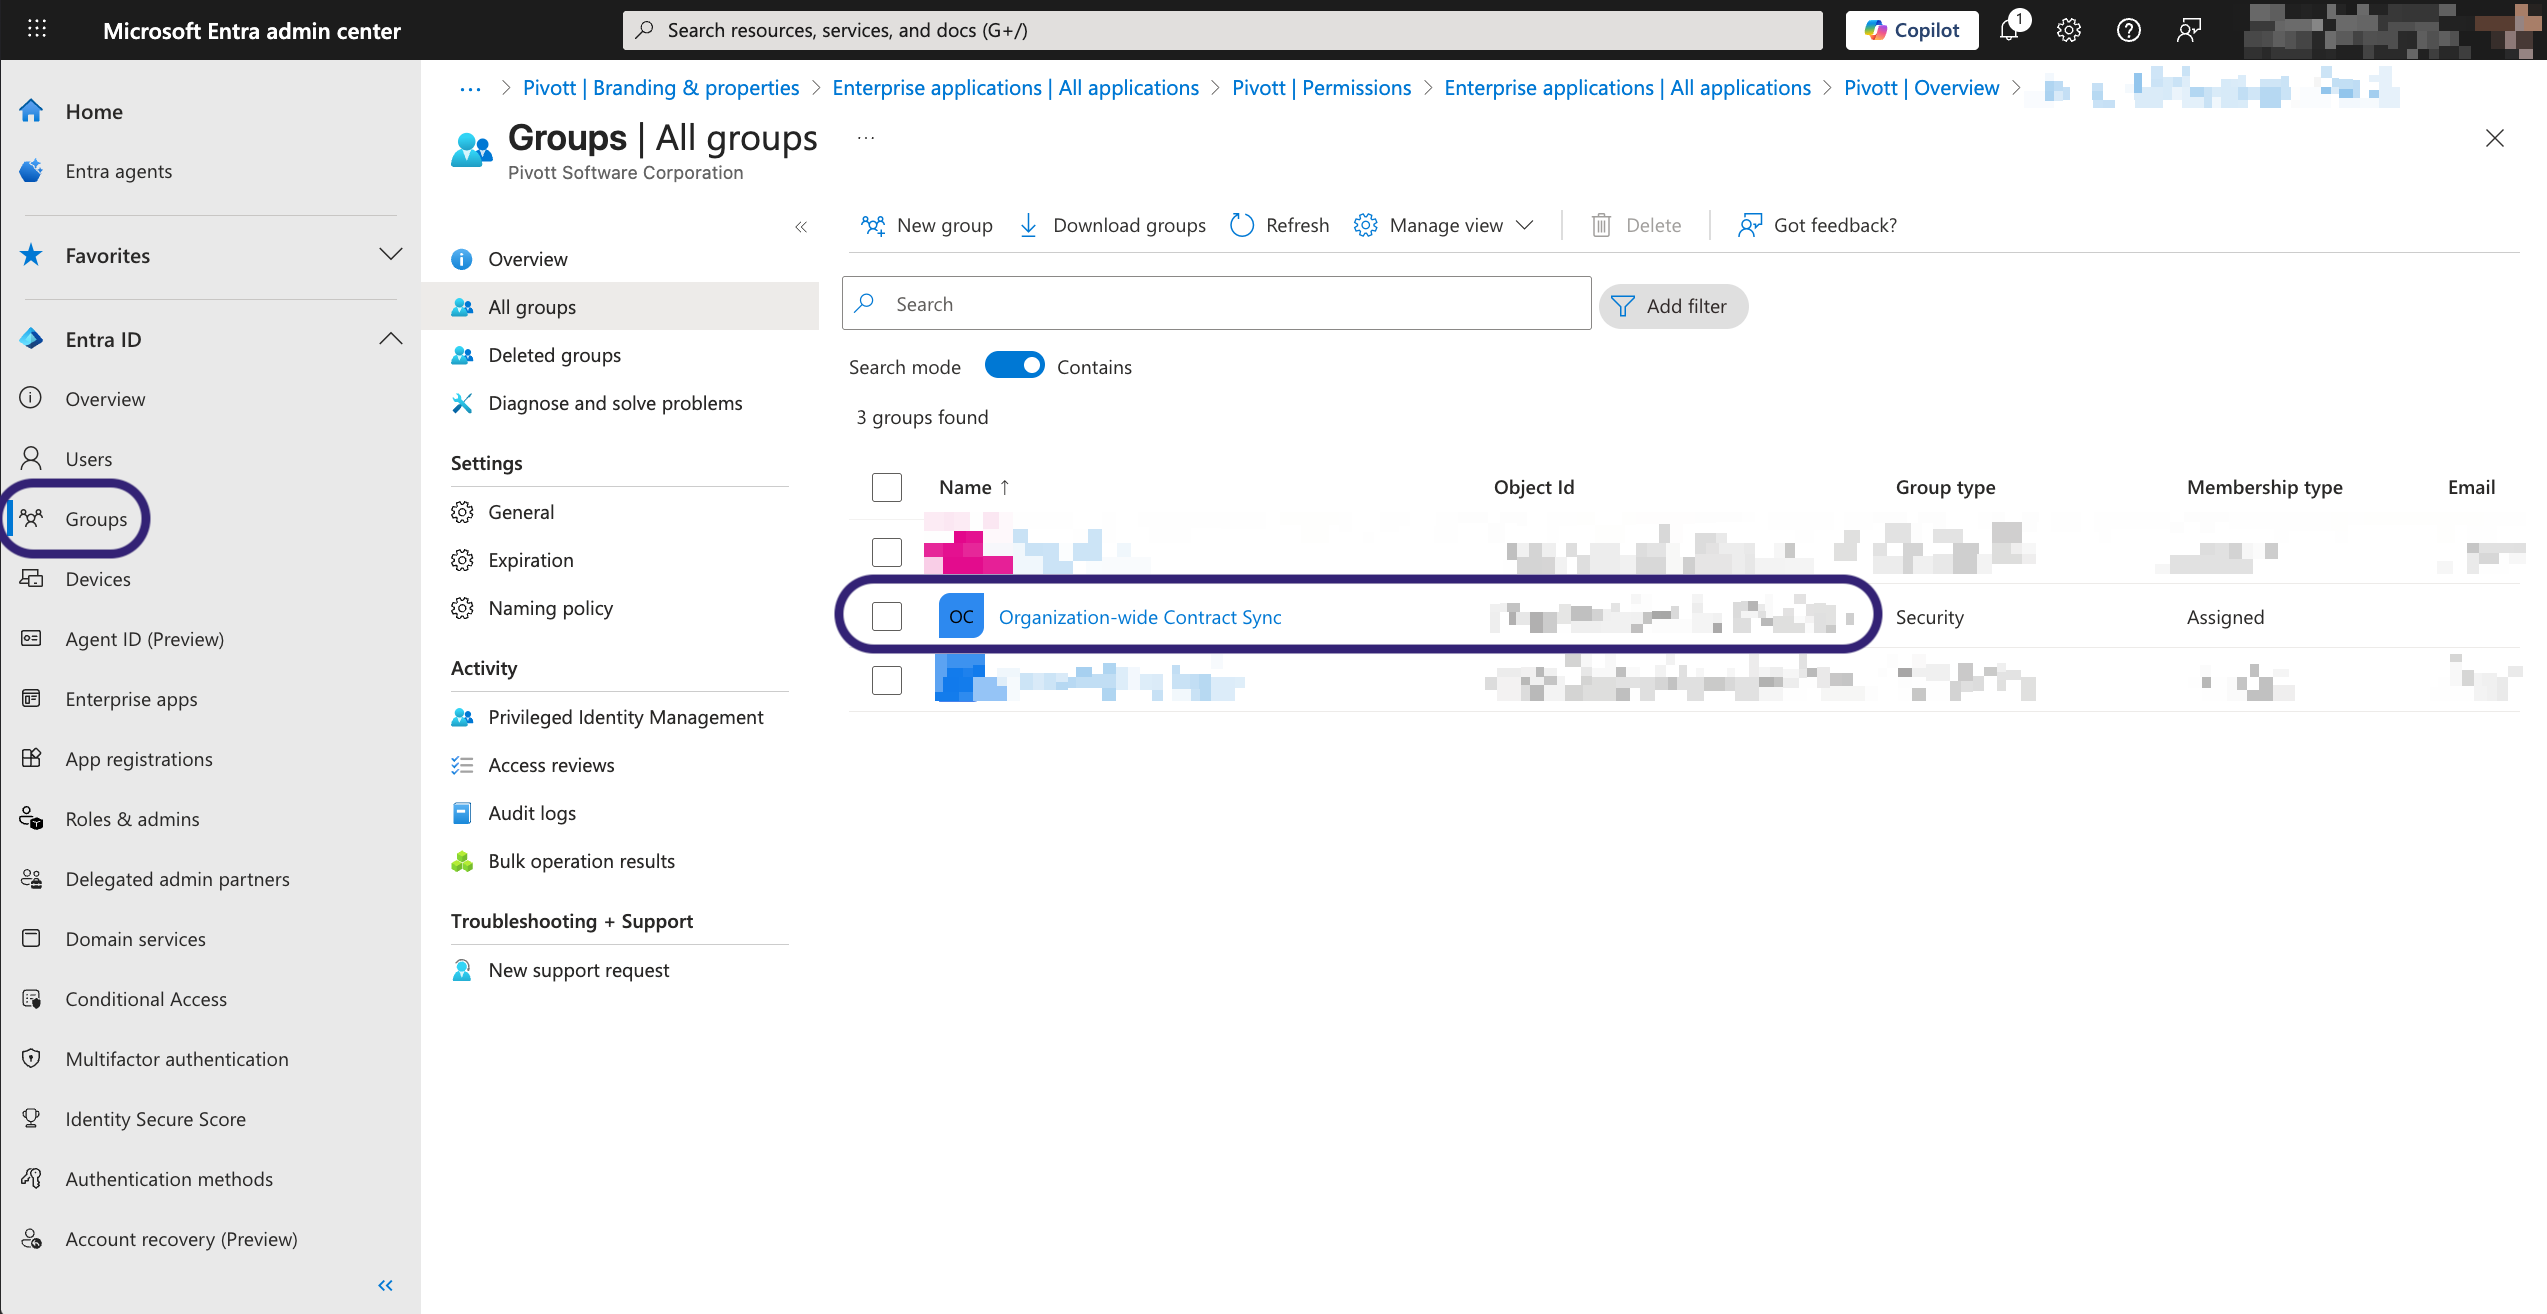Open Deleted groups in the side menu
Image resolution: width=2547 pixels, height=1314 pixels.
pyautogui.click(x=555, y=355)
